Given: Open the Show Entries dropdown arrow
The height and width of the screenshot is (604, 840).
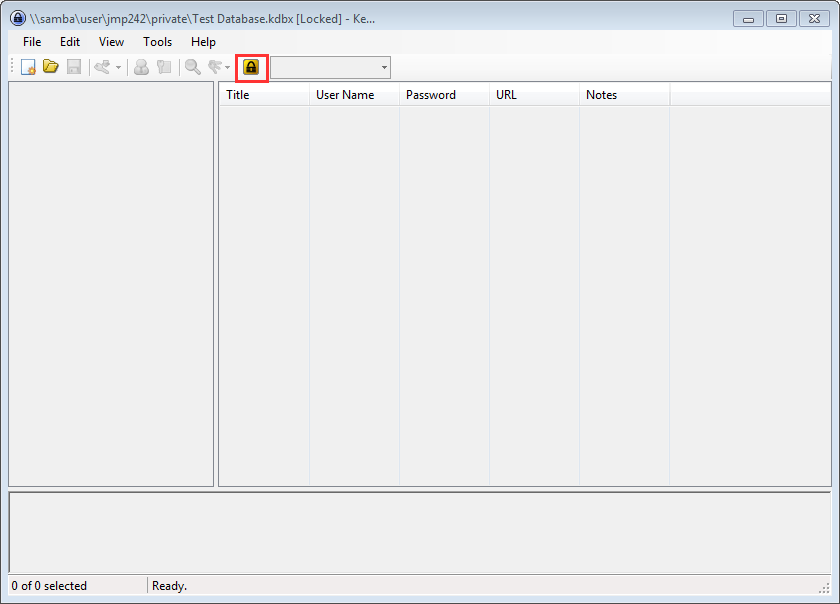Looking at the screenshot, I should point(228,68).
